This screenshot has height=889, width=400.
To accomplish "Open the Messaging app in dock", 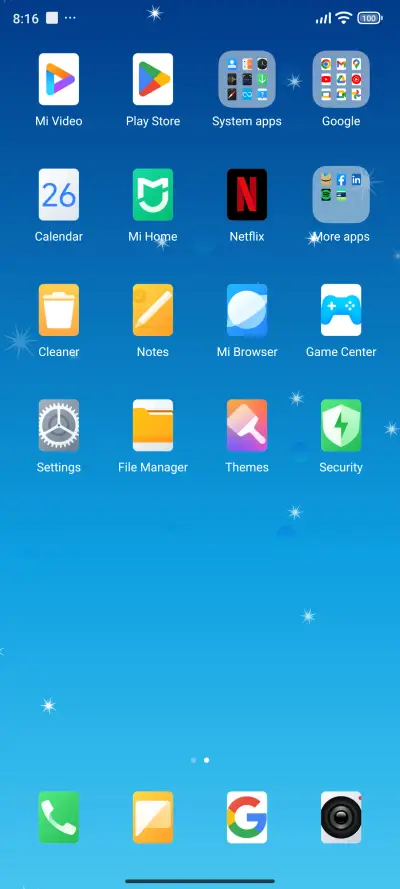I will 153,817.
